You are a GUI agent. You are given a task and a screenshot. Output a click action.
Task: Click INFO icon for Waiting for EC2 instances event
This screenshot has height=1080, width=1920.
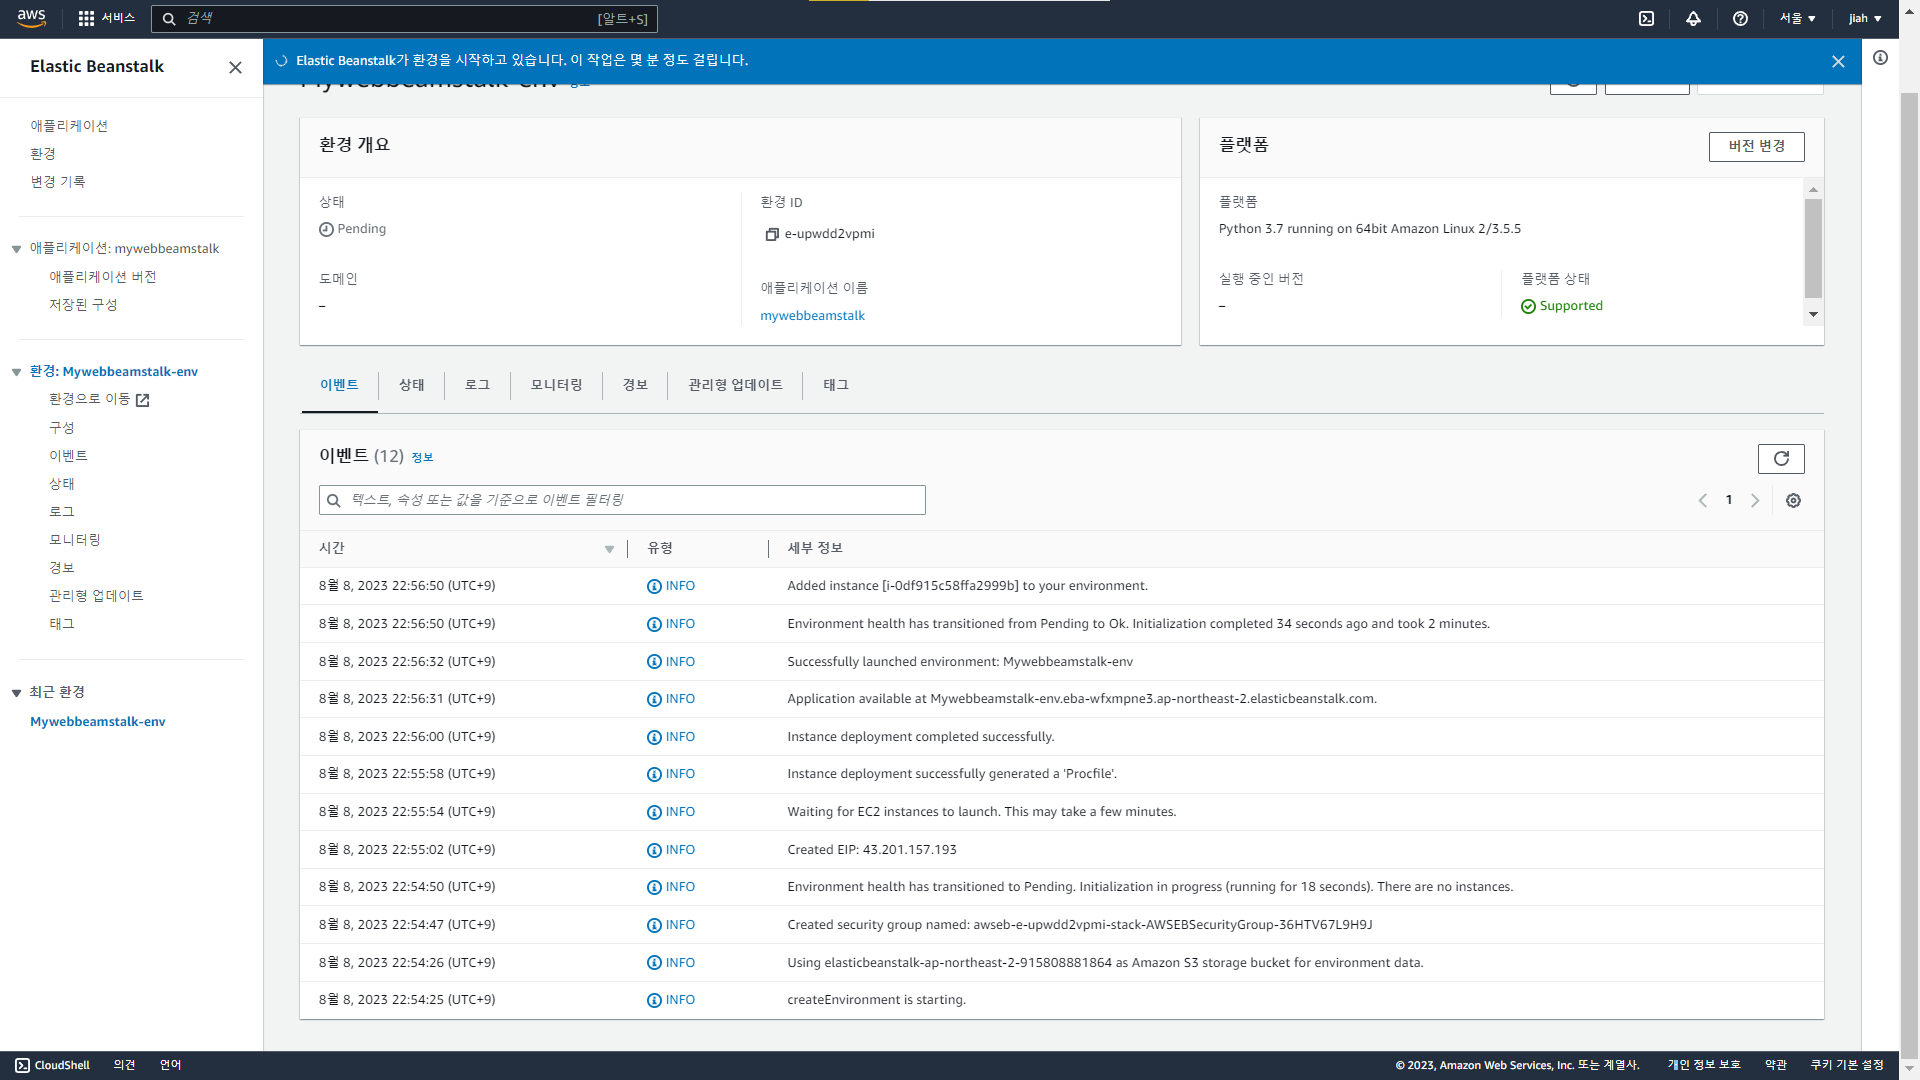coord(654,812)
